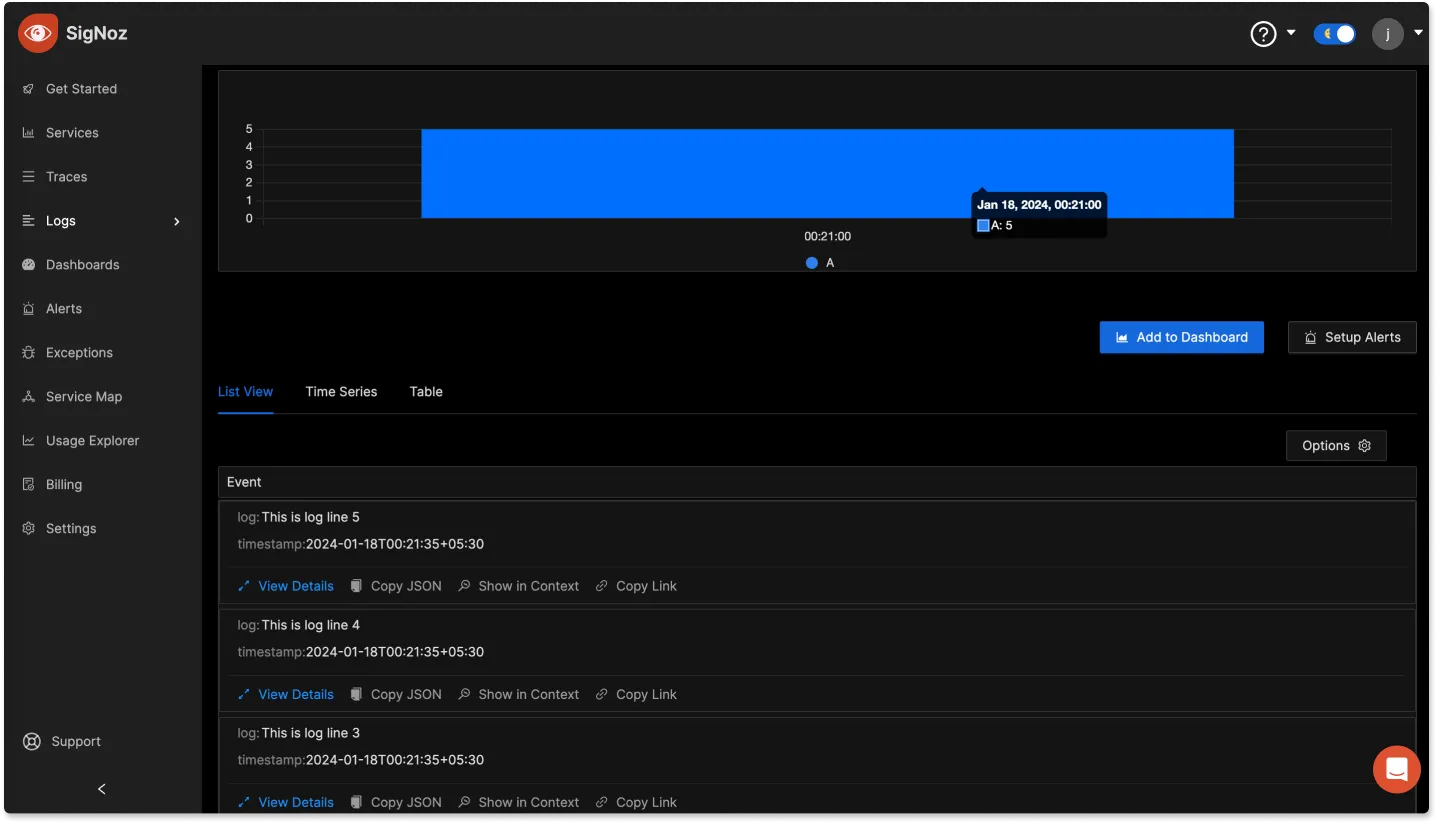Copy JSON for log line 3

[x=396, y=802]
